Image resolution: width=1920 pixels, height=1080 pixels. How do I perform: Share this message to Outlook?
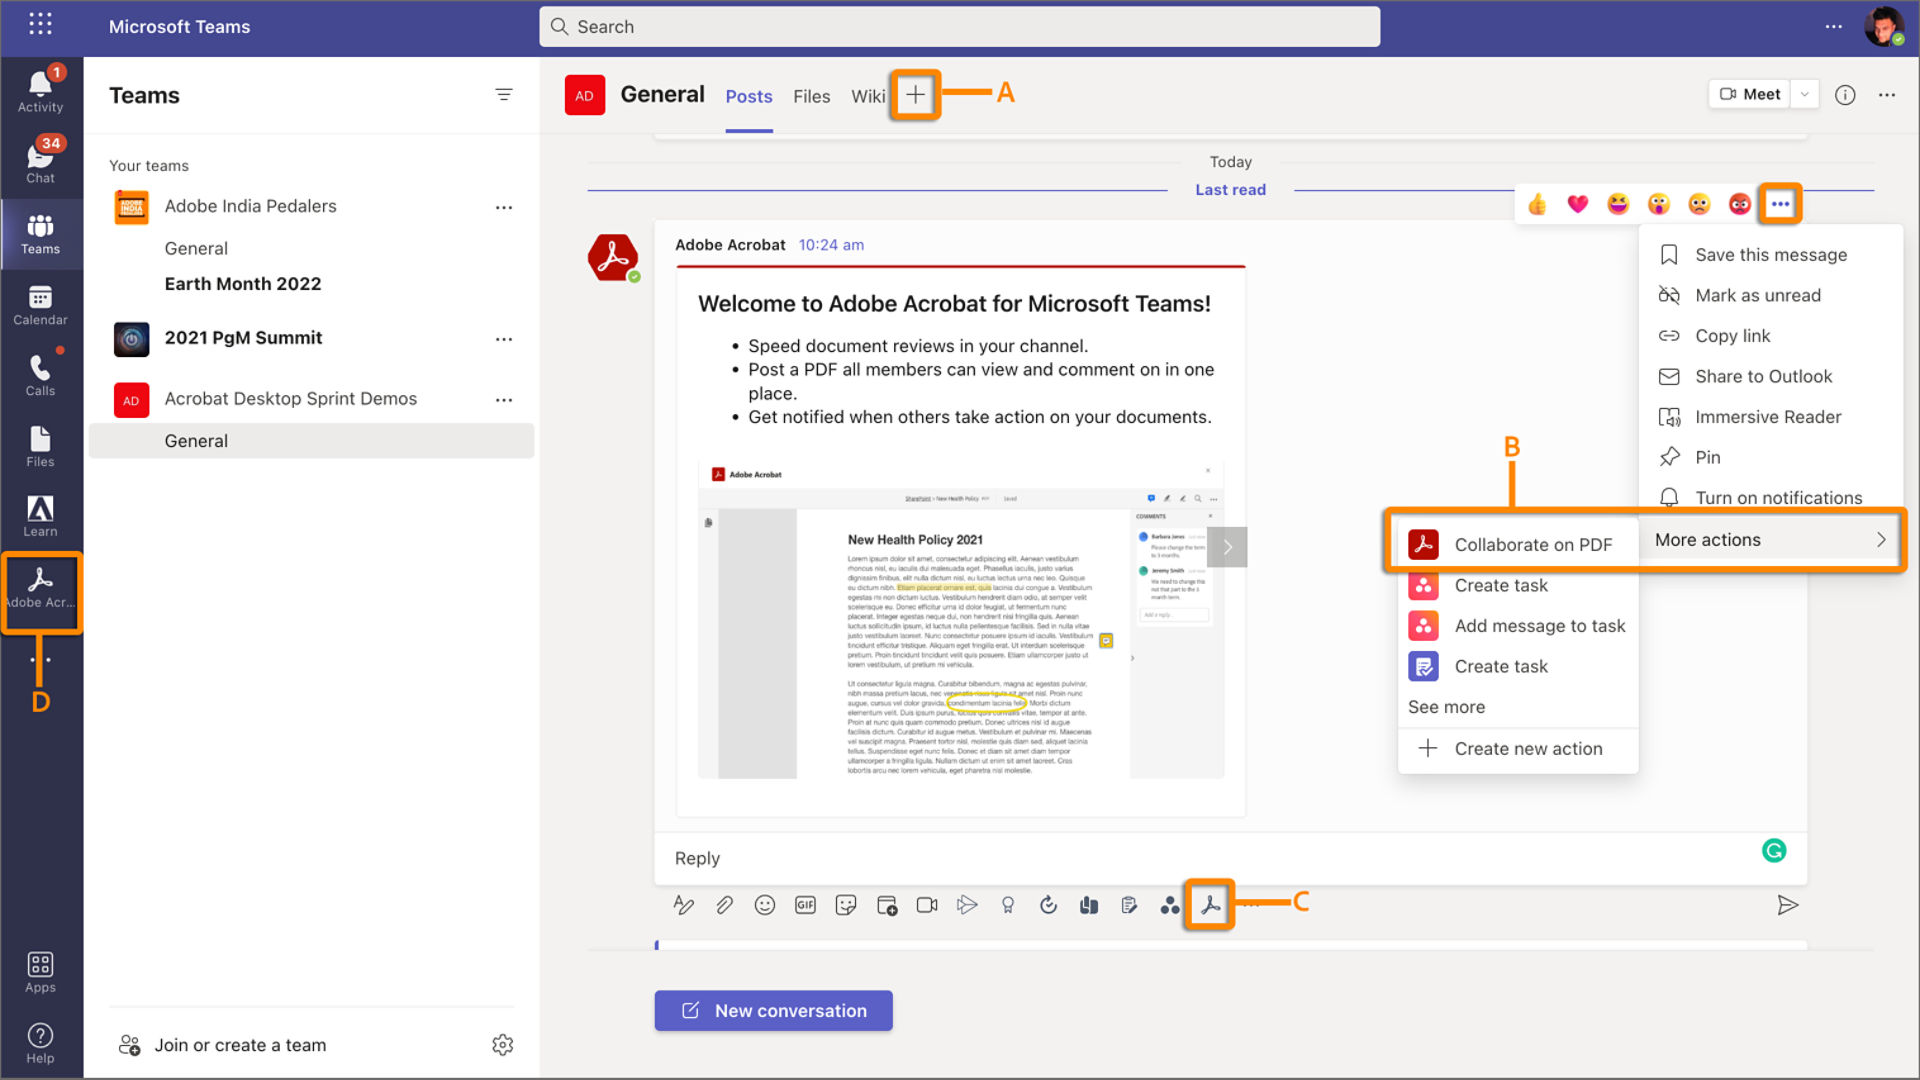pos(1763,376)
